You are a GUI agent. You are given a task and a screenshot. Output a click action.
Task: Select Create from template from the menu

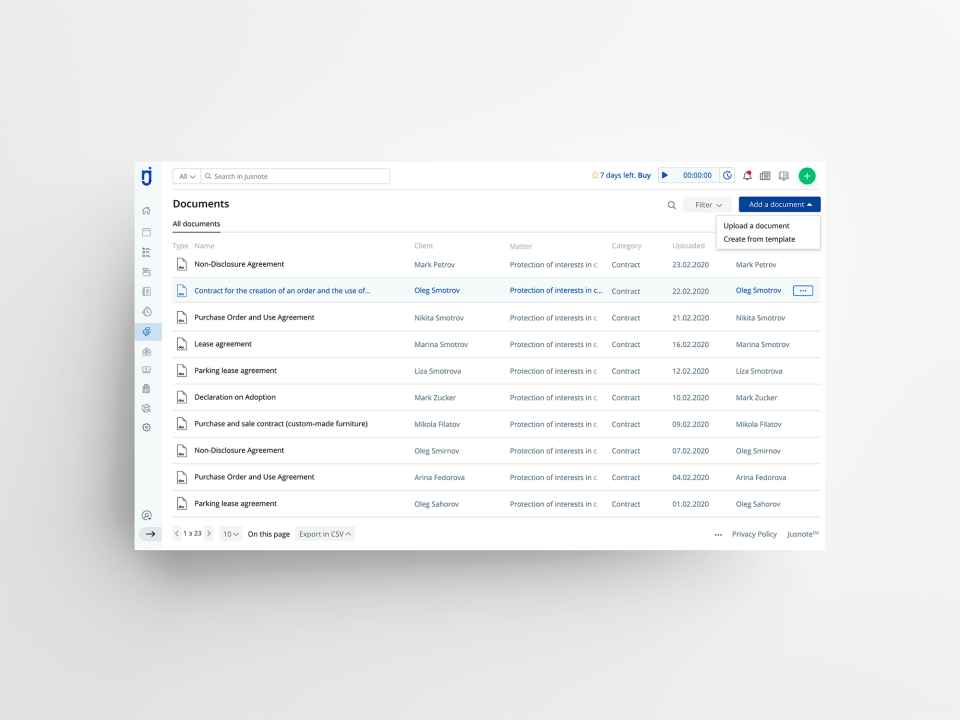coord(757,239)
